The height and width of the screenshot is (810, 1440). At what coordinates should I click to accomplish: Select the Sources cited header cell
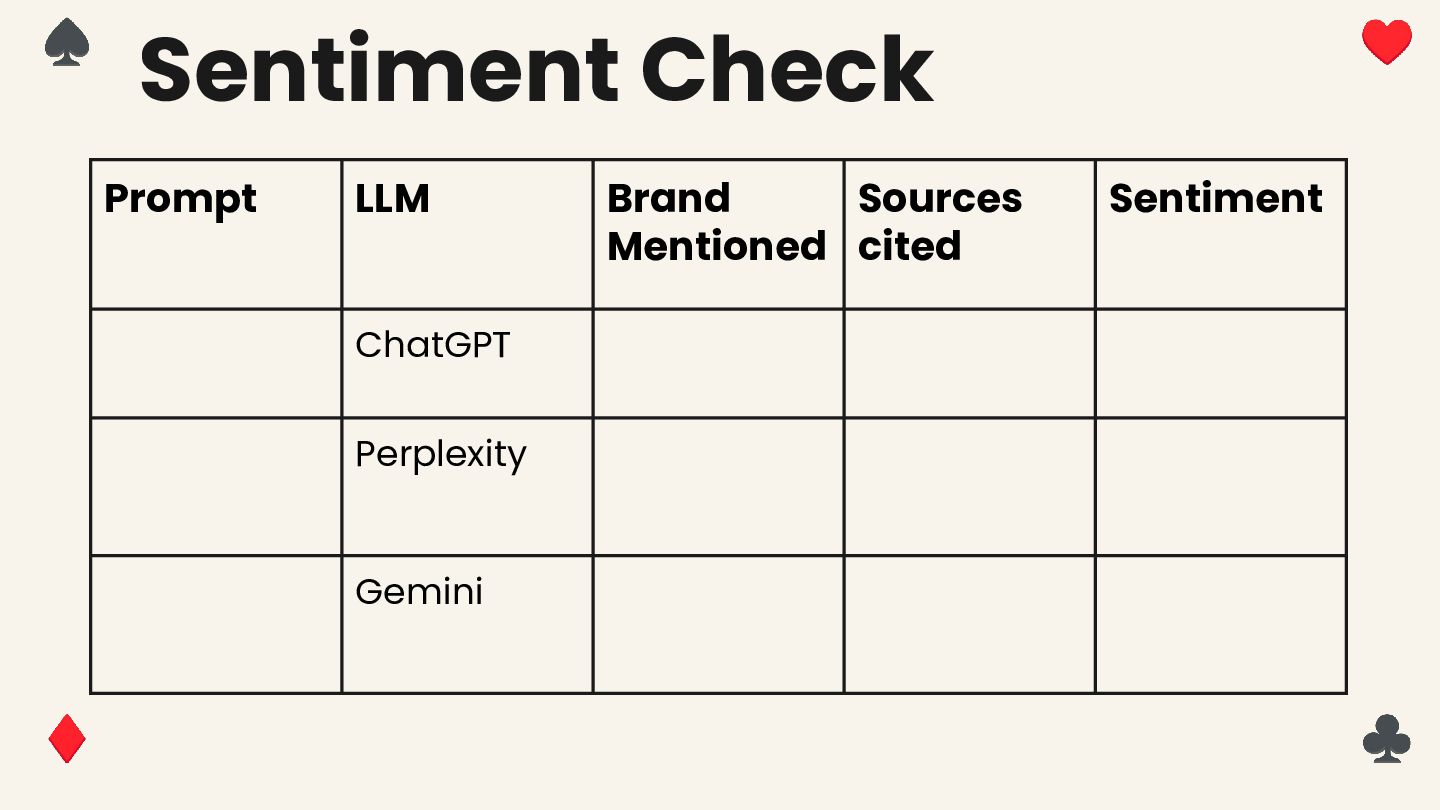coord(969,234)
